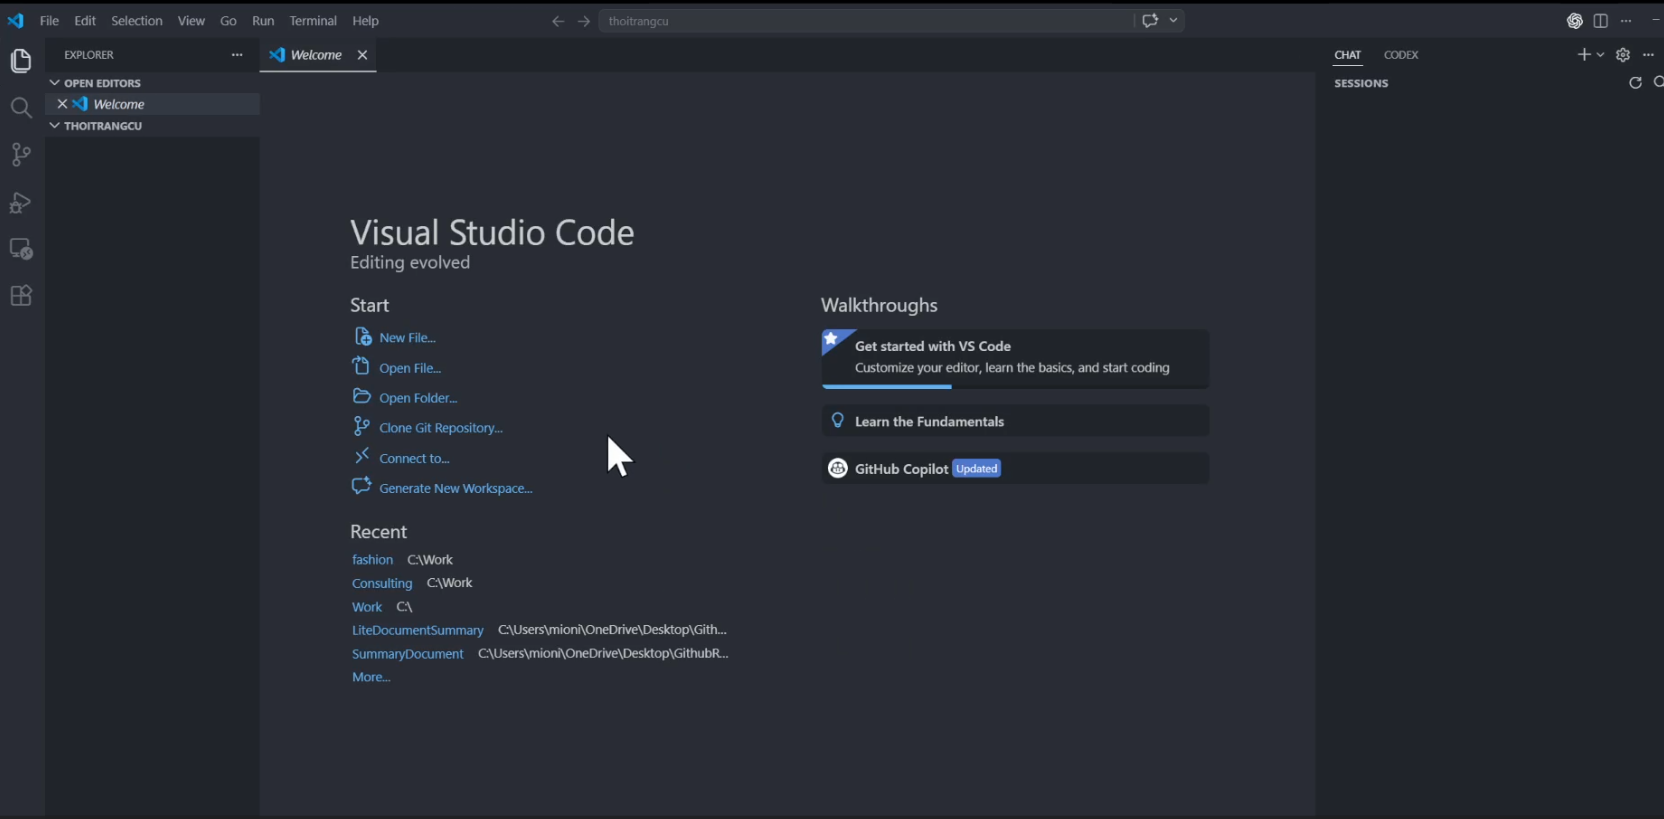Viewport: 1664px width, 819px height.
Task: Close Welcome in the Open Editors list
Action: tap(62, 104)
